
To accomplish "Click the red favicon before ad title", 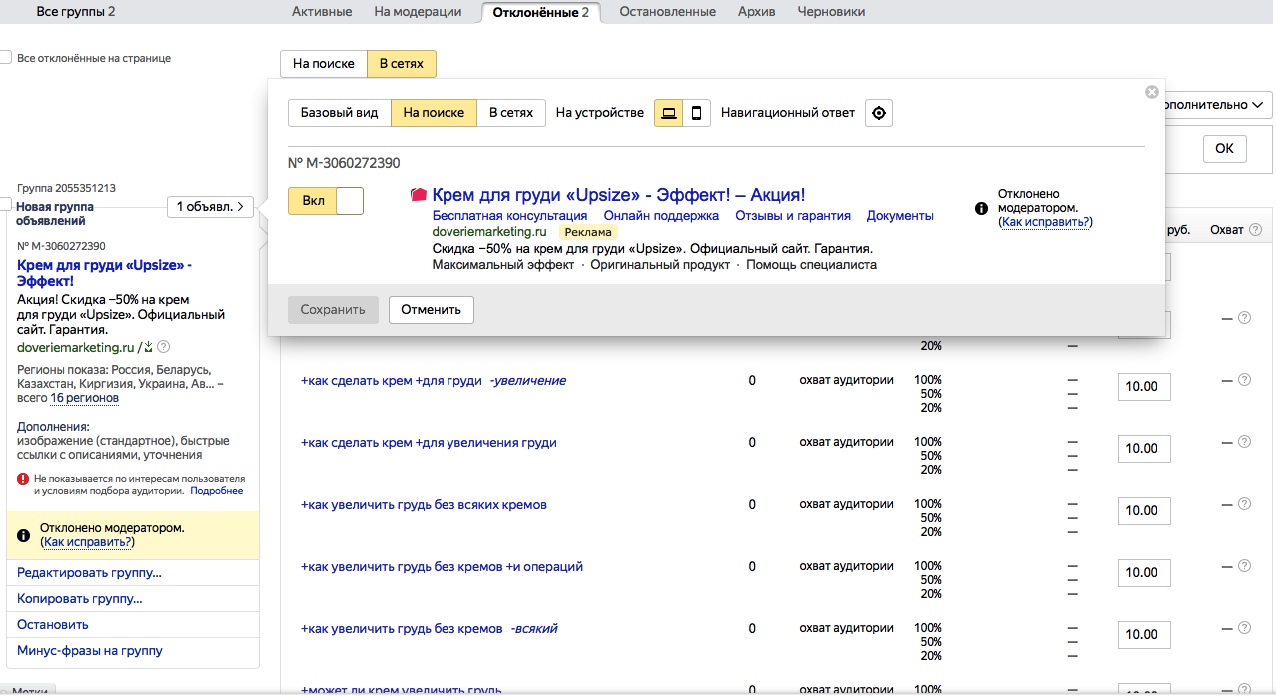I will point(419,195).
